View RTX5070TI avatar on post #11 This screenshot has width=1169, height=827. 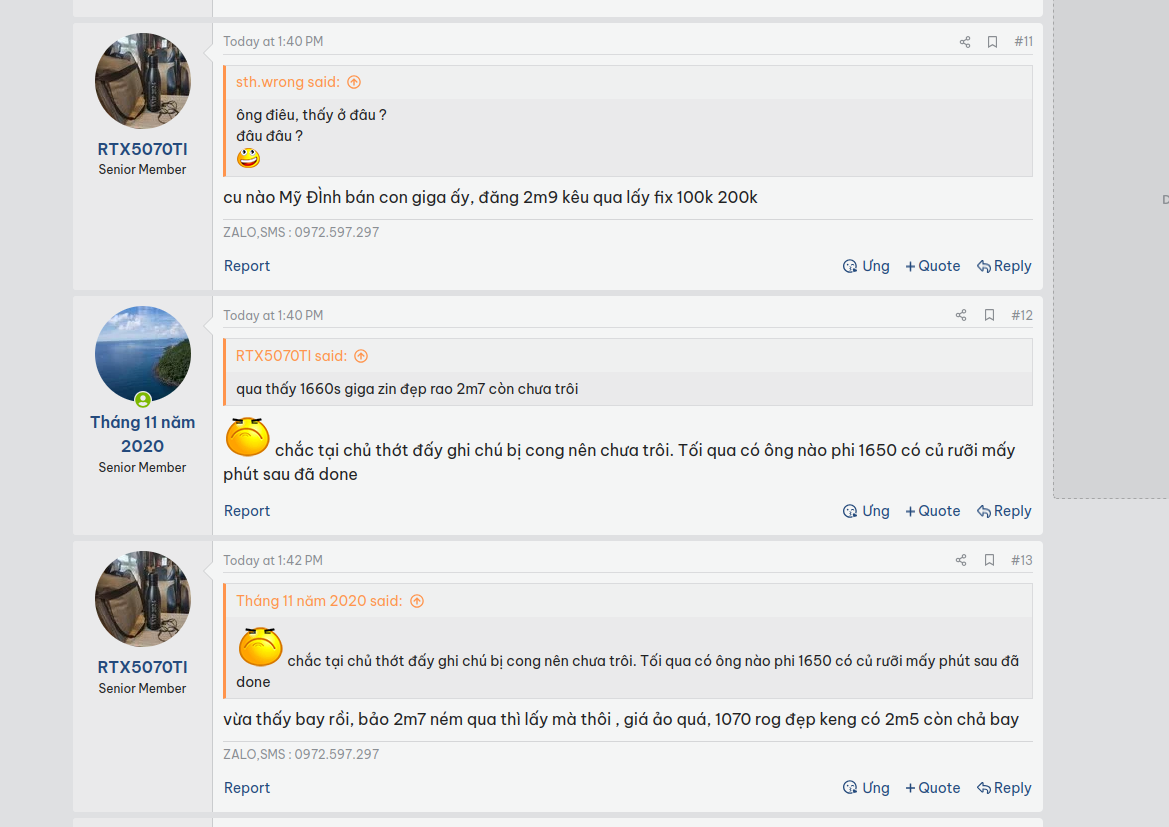pyautogui.click(x=142, y=81)
